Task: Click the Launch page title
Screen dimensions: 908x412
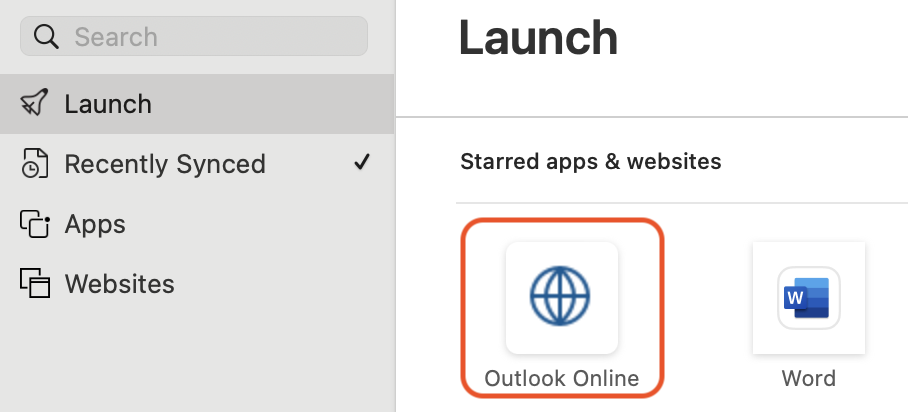Action: (x=539, y=38)
